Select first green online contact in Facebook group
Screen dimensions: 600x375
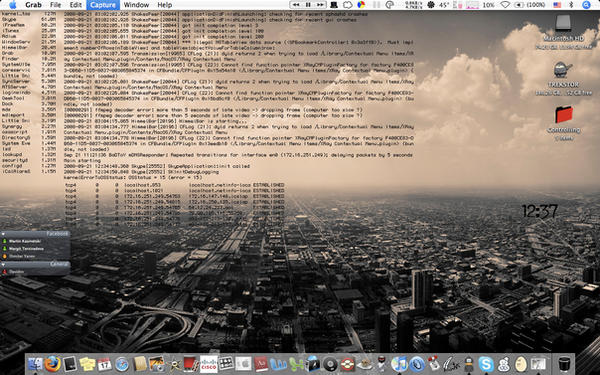coord(36,241)
